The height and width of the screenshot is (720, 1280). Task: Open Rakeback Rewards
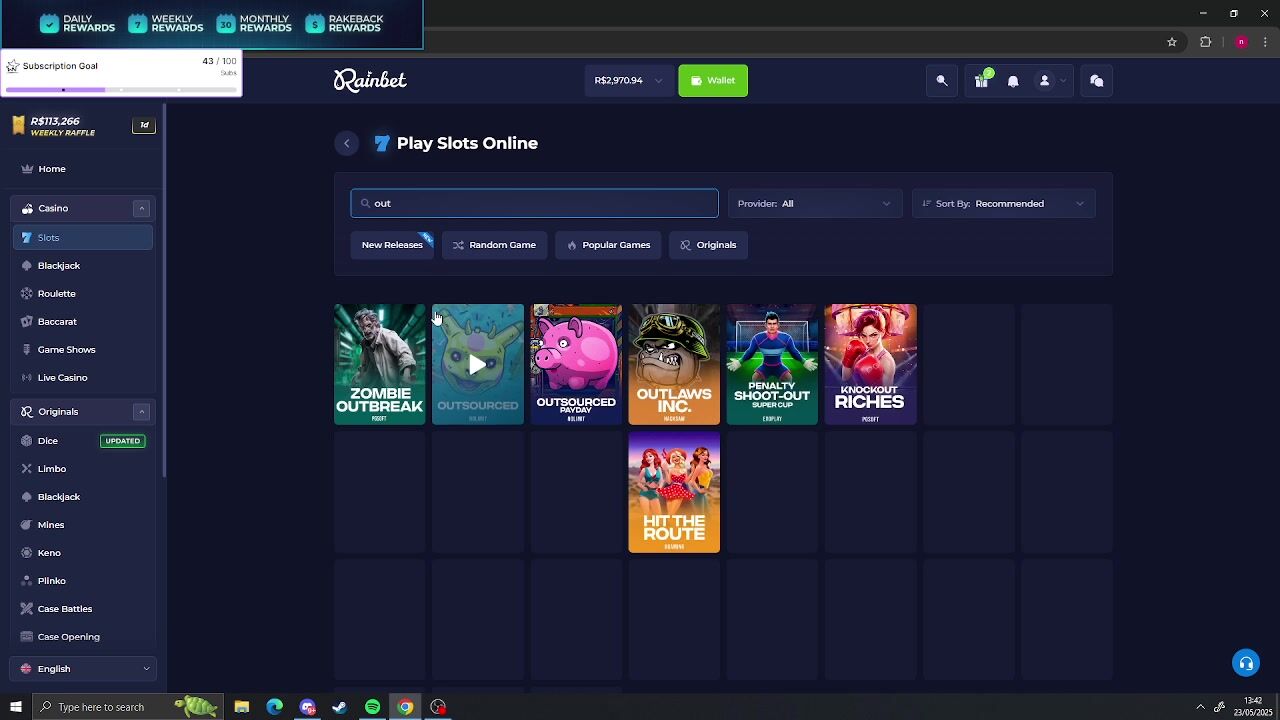[x=344, y=24]
